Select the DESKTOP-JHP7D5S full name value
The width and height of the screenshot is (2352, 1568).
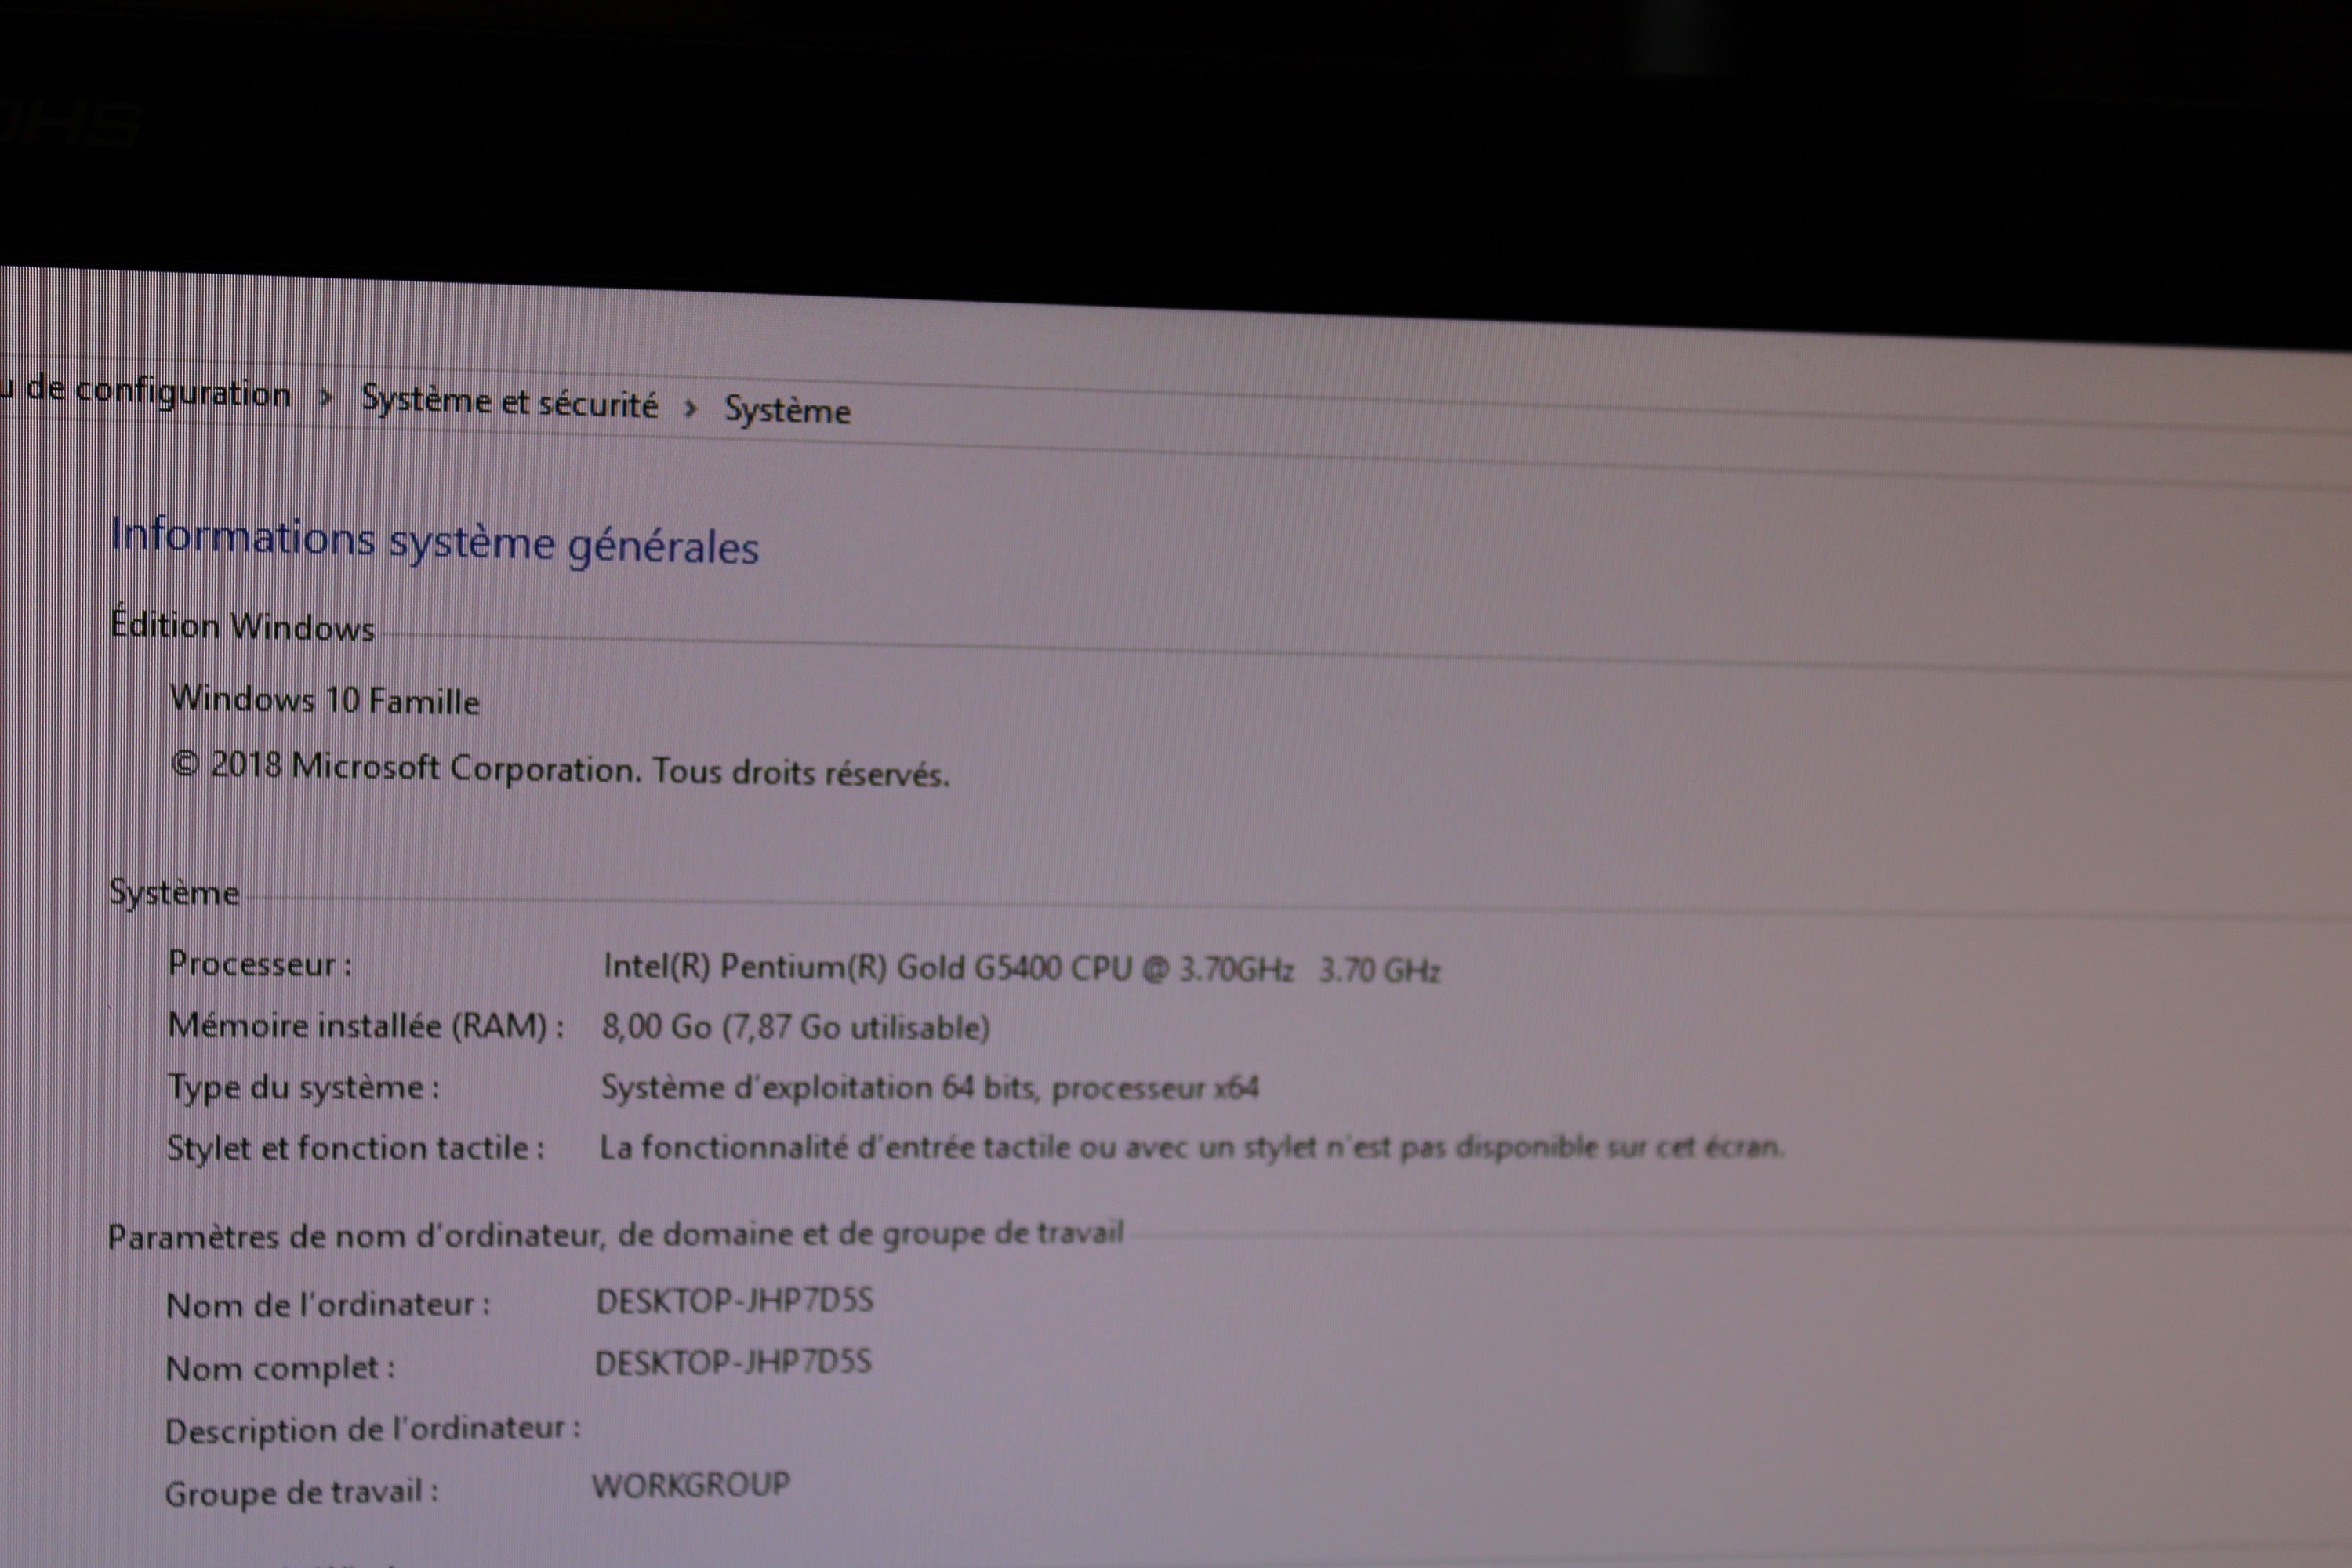tap(733, 1363)
